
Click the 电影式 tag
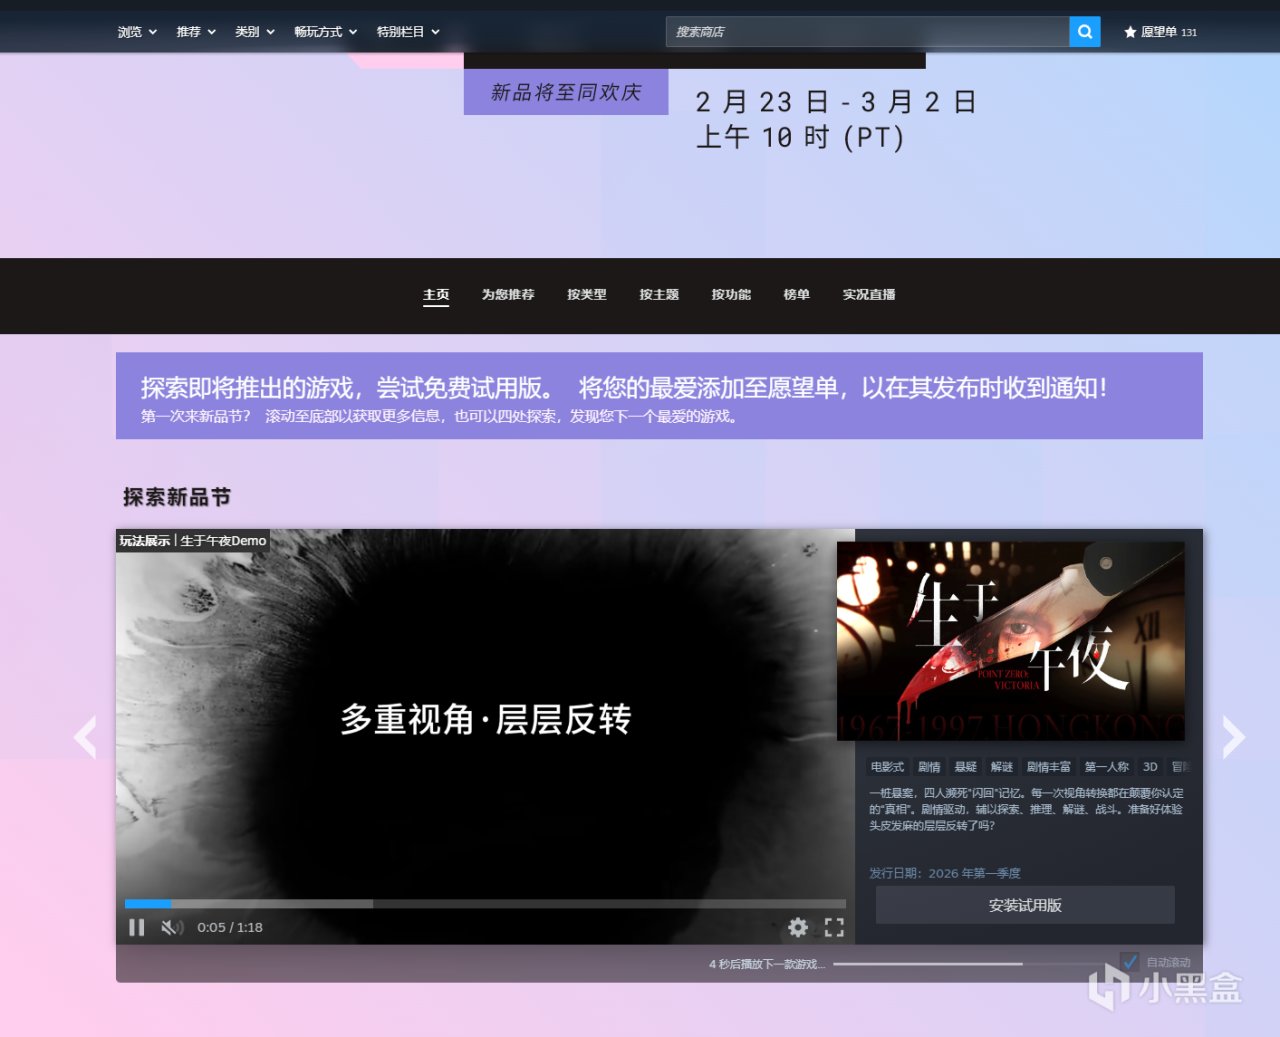coord(887,767)
